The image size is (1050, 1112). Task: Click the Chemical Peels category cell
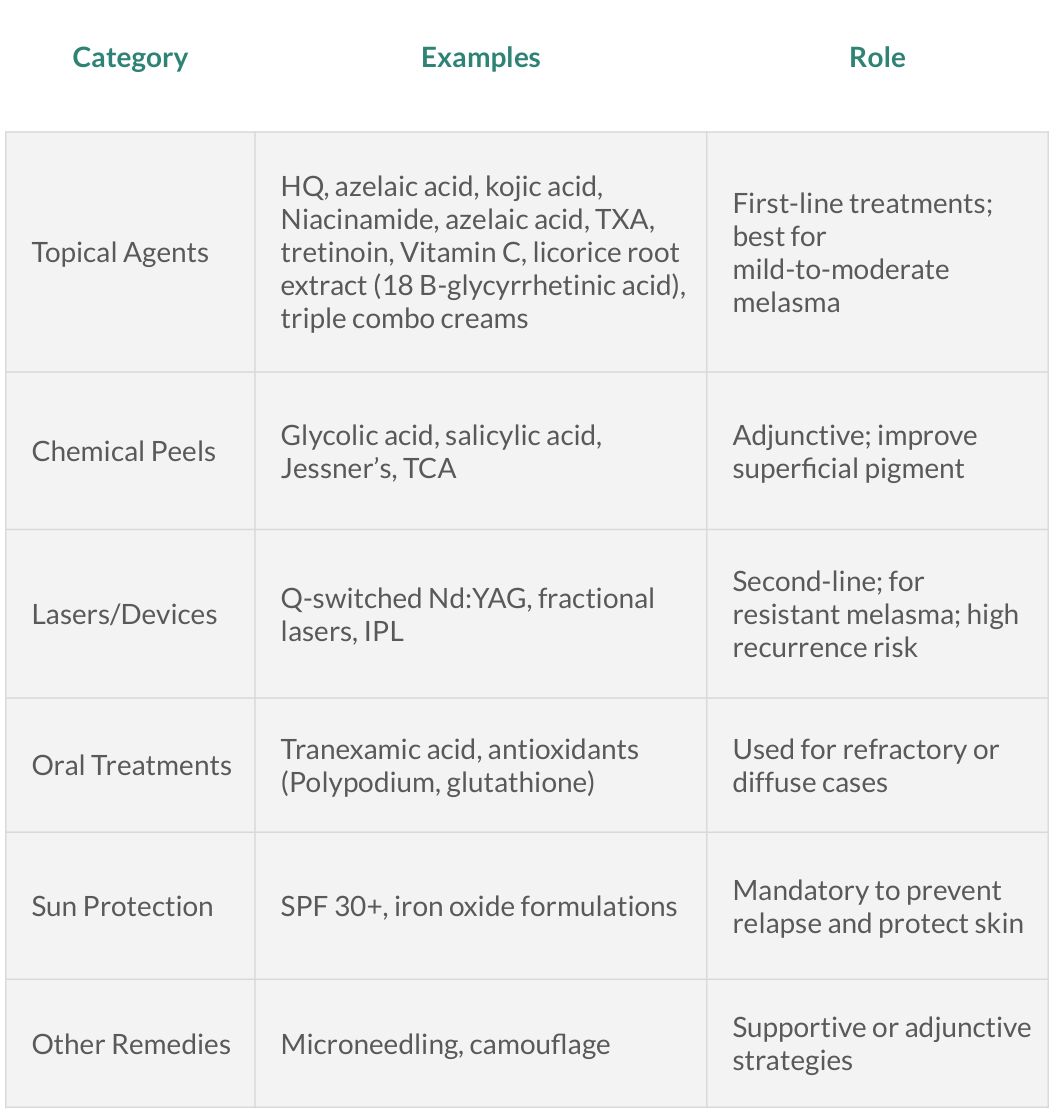point(124,452)
